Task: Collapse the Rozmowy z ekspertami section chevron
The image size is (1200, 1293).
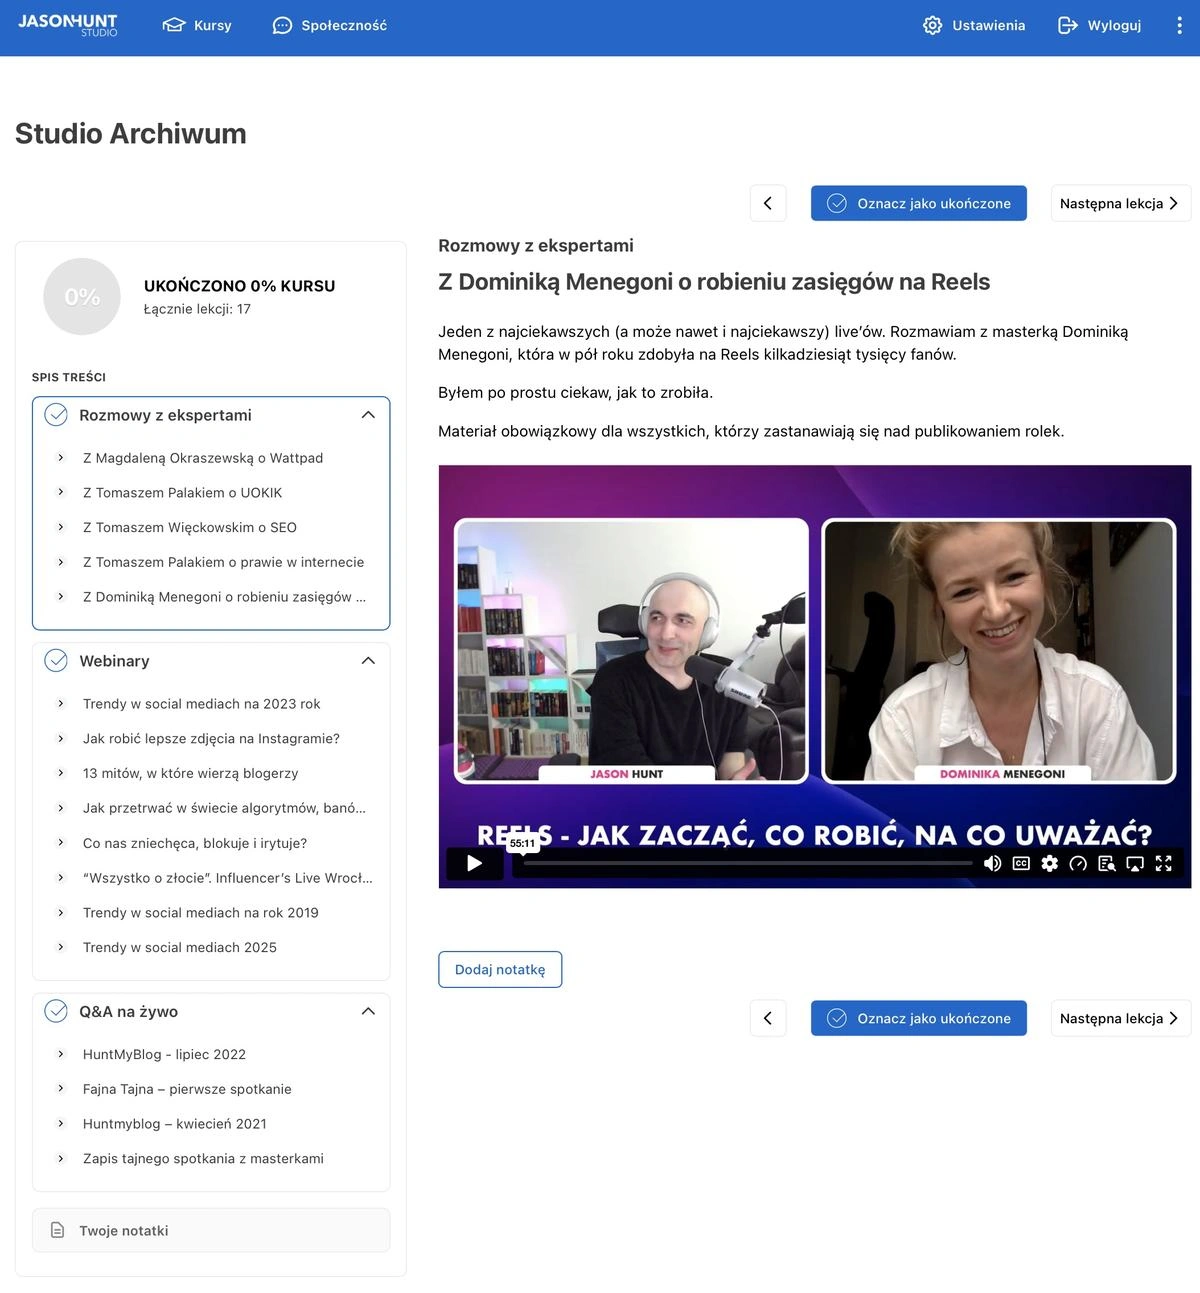Action: click(x=368, y=415)
